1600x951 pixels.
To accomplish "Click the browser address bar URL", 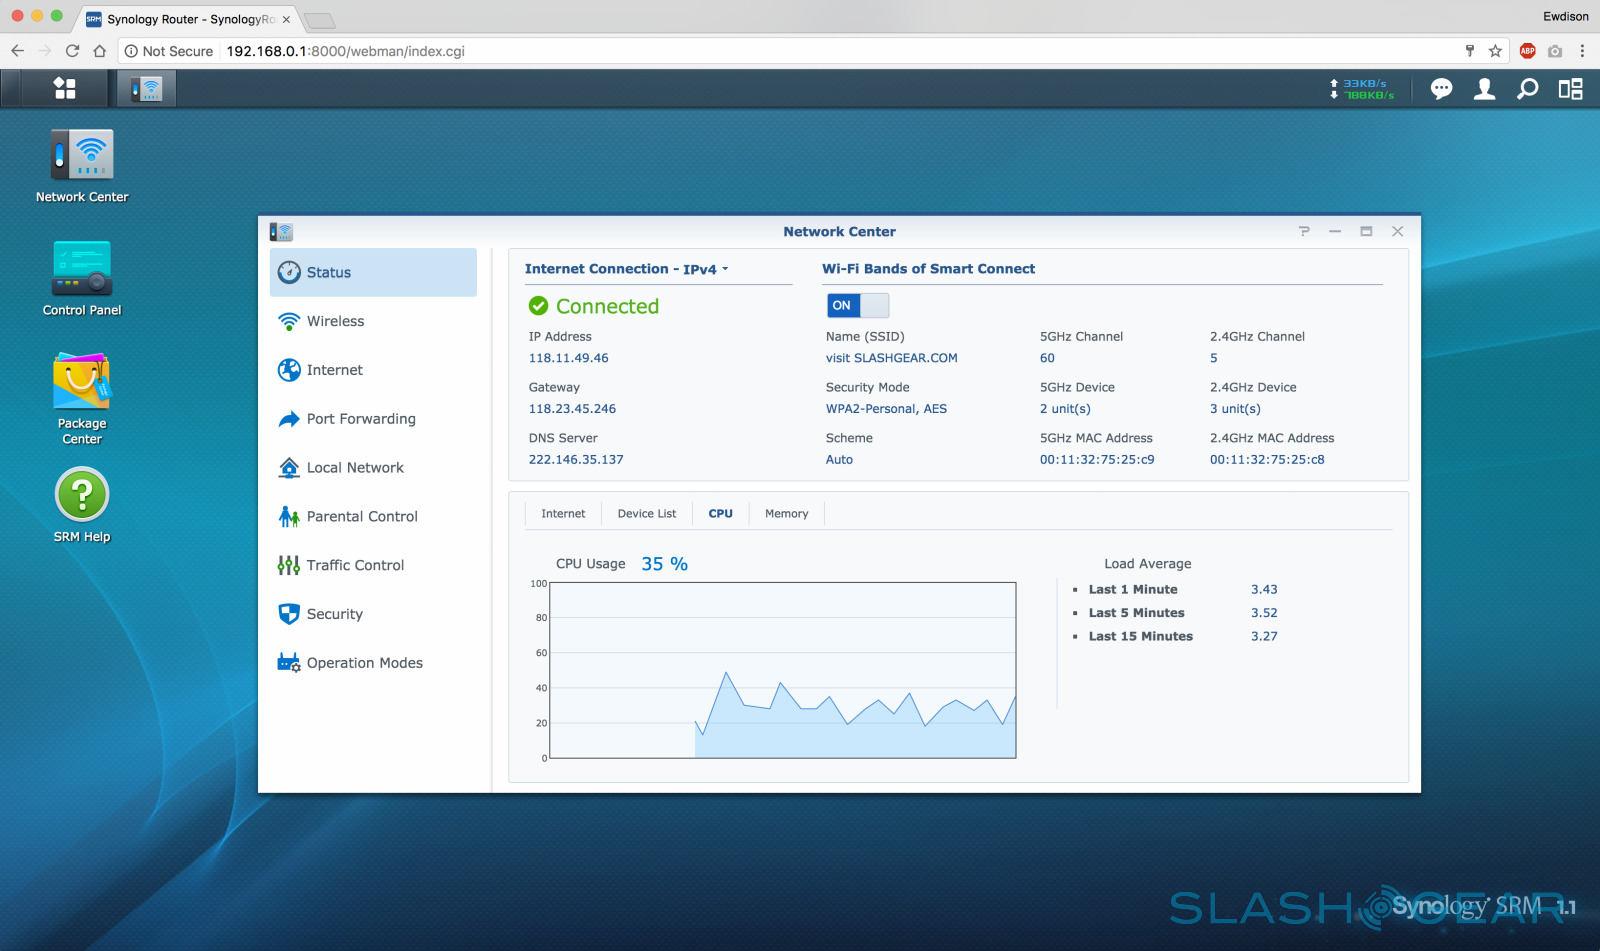I will click(x=345, y=51).
